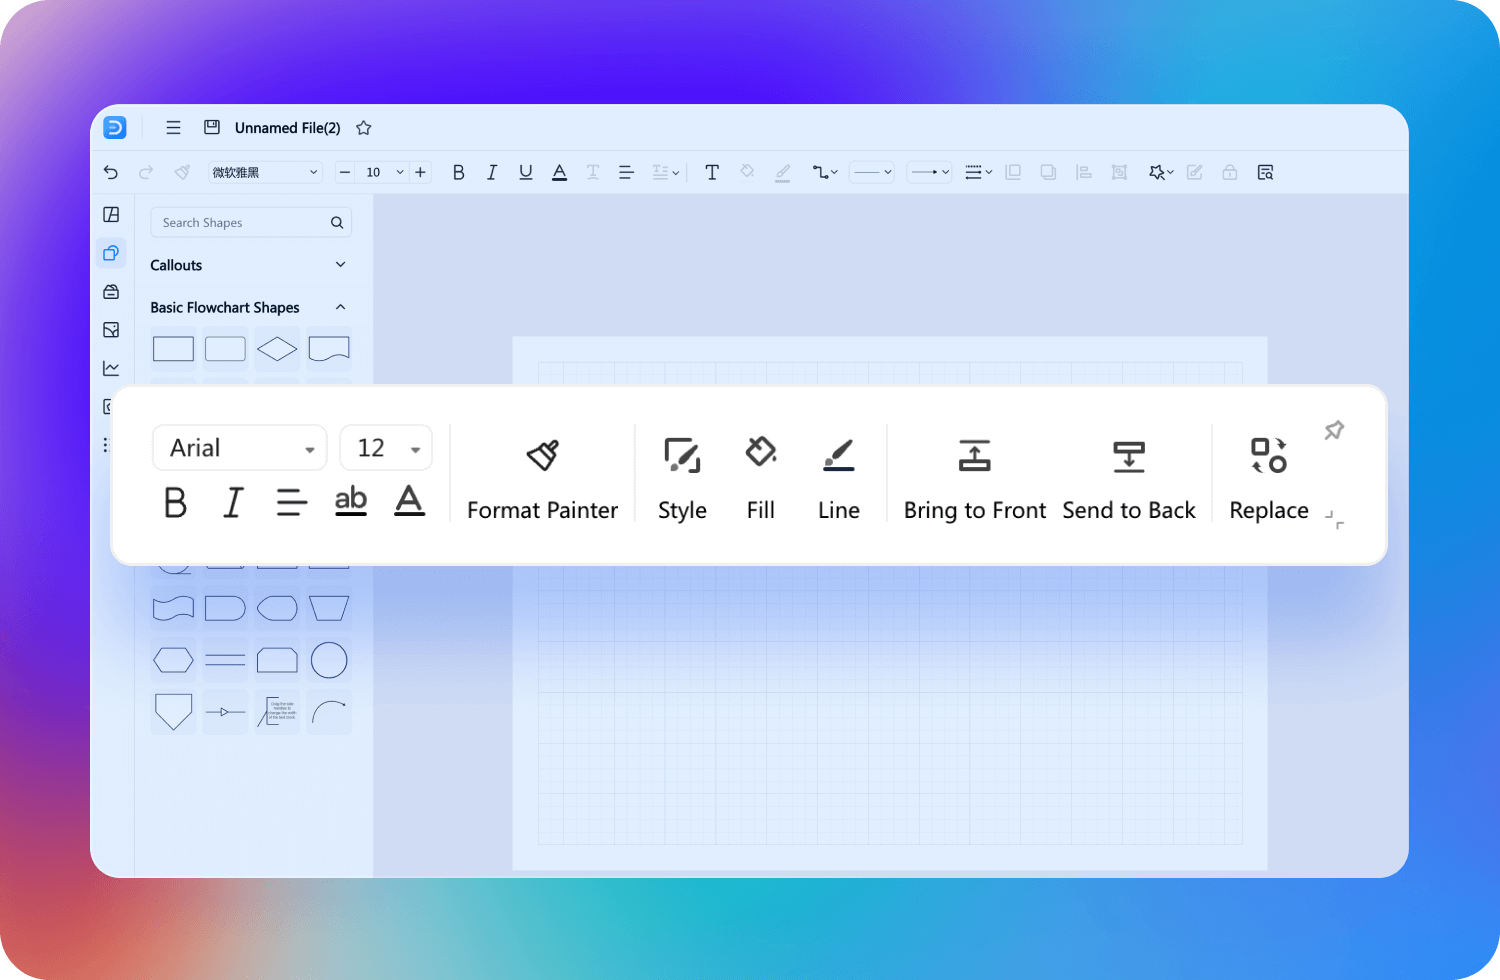Open the Arial font dropdown
Viewport: 1500px width, 980px height.
240,448
